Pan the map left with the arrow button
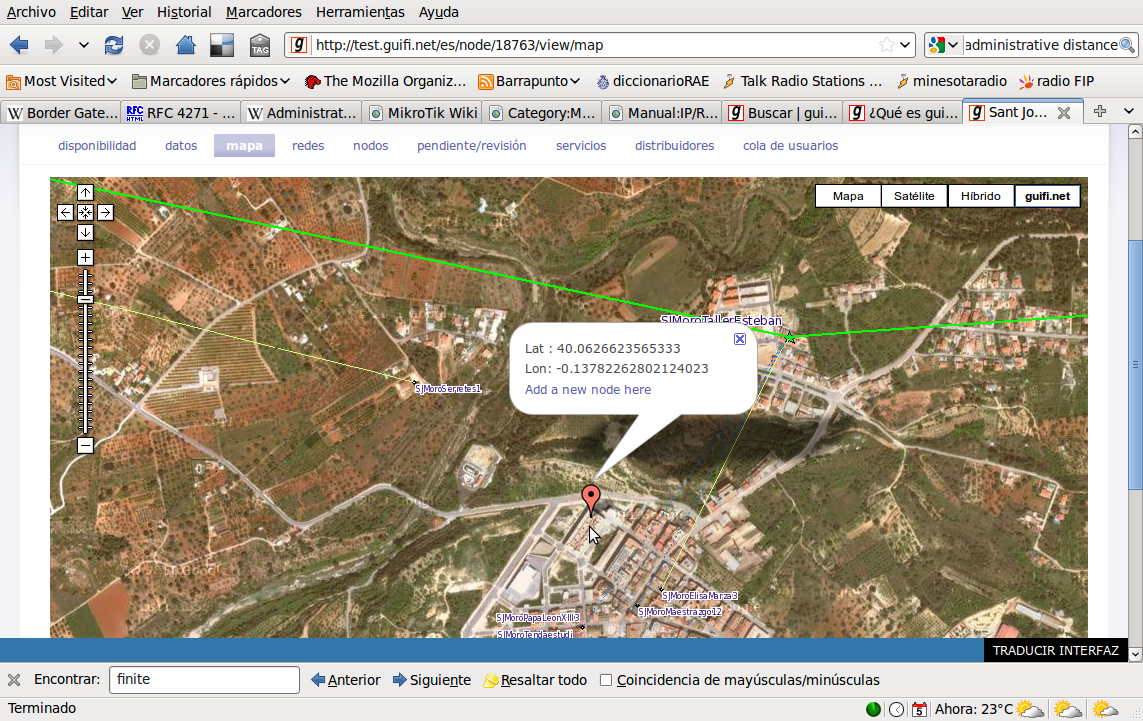 click(x=65, y=212)
